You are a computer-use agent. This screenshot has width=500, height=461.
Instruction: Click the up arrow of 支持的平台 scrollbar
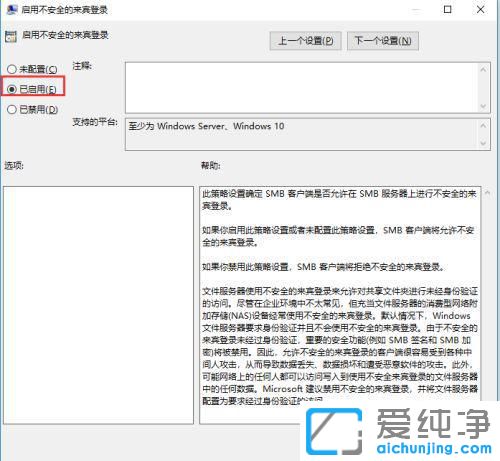(483, 125)
